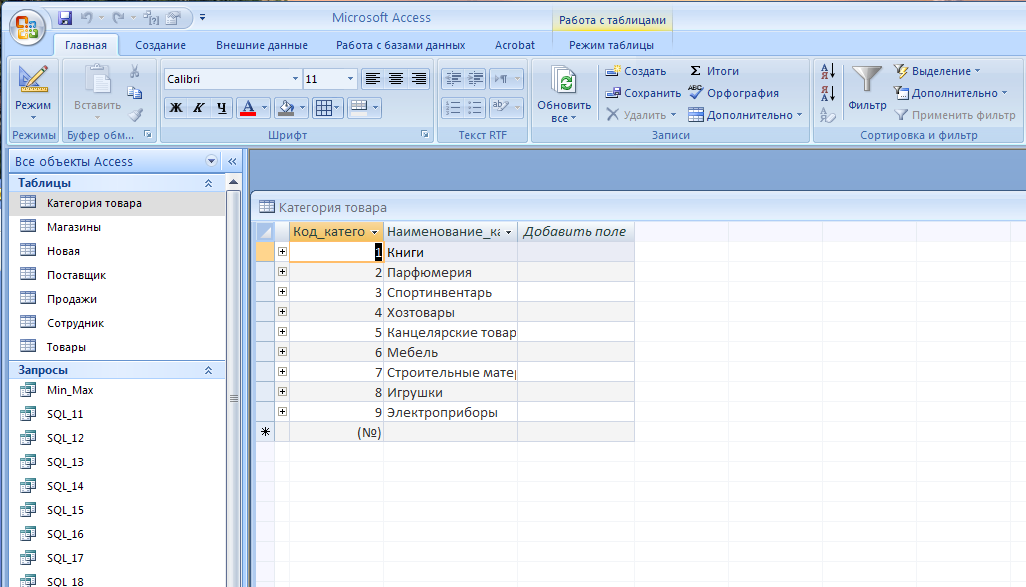Collapse the navigation pane with the double chevron

tap(232, 161)
